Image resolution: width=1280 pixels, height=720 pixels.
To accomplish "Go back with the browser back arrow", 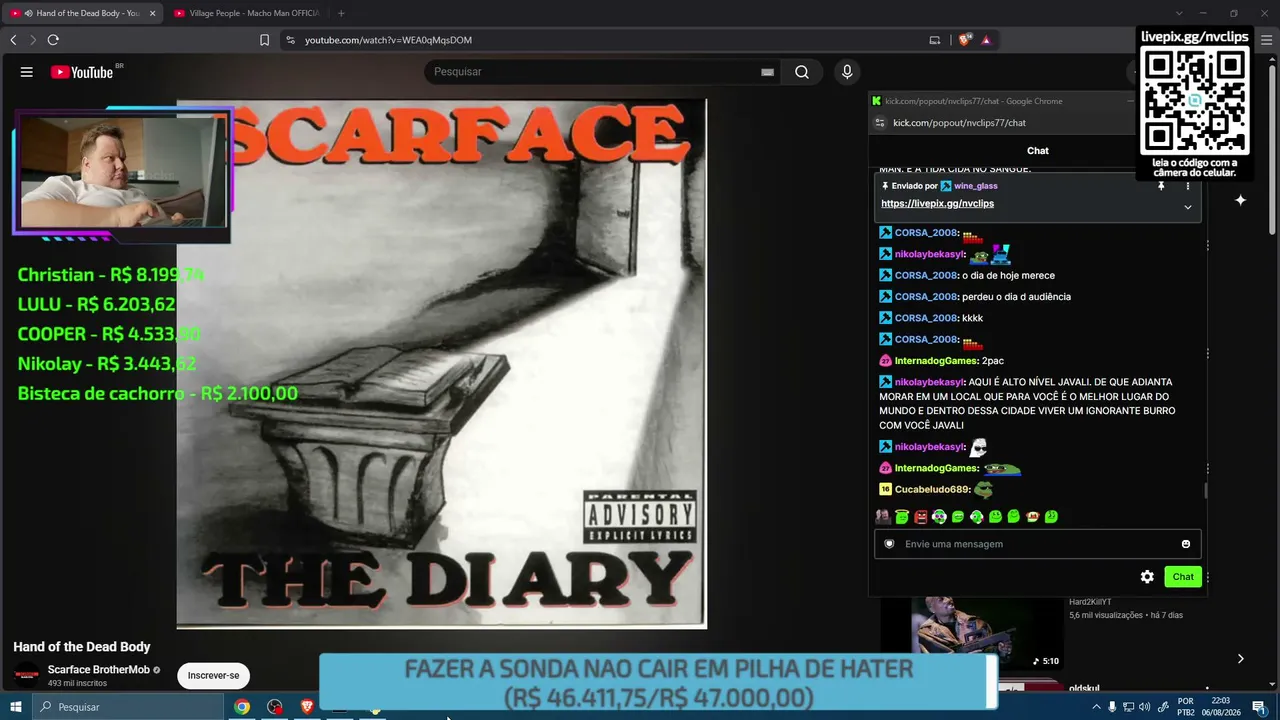I will [x=13, y=40].
